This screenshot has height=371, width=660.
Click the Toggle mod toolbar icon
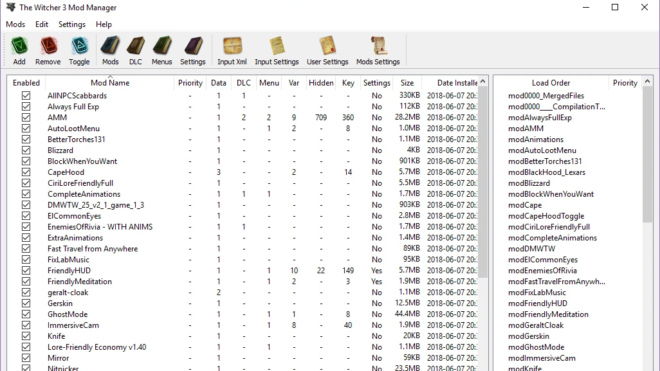click(79, 51)
